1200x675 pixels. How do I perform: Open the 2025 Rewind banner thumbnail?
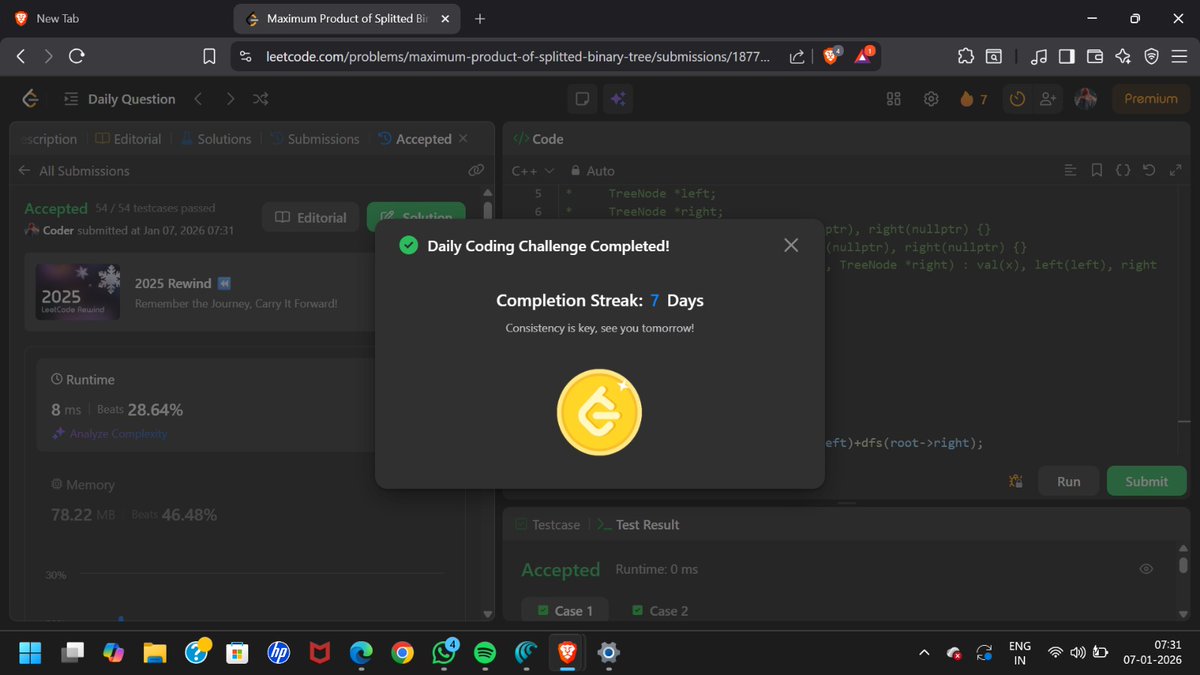click(77, 292)
